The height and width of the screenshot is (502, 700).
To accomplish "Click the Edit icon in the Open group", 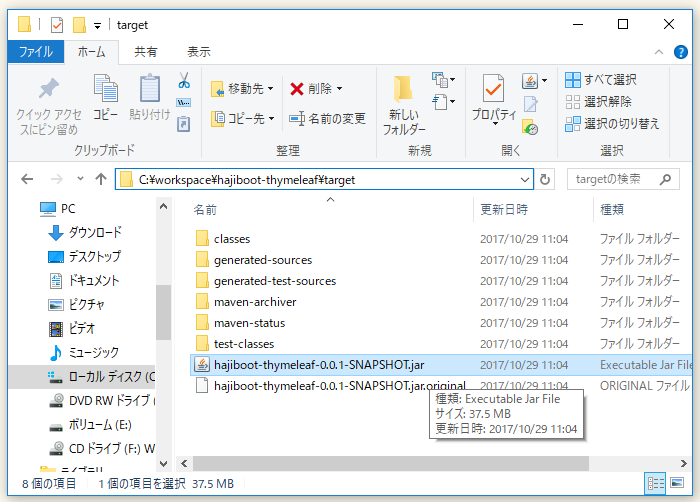I will click(x=530, y=104).
